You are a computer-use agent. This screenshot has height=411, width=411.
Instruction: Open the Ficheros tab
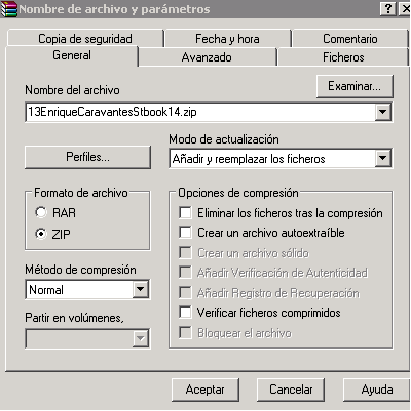pyautogui.click(x=343, y=57)
